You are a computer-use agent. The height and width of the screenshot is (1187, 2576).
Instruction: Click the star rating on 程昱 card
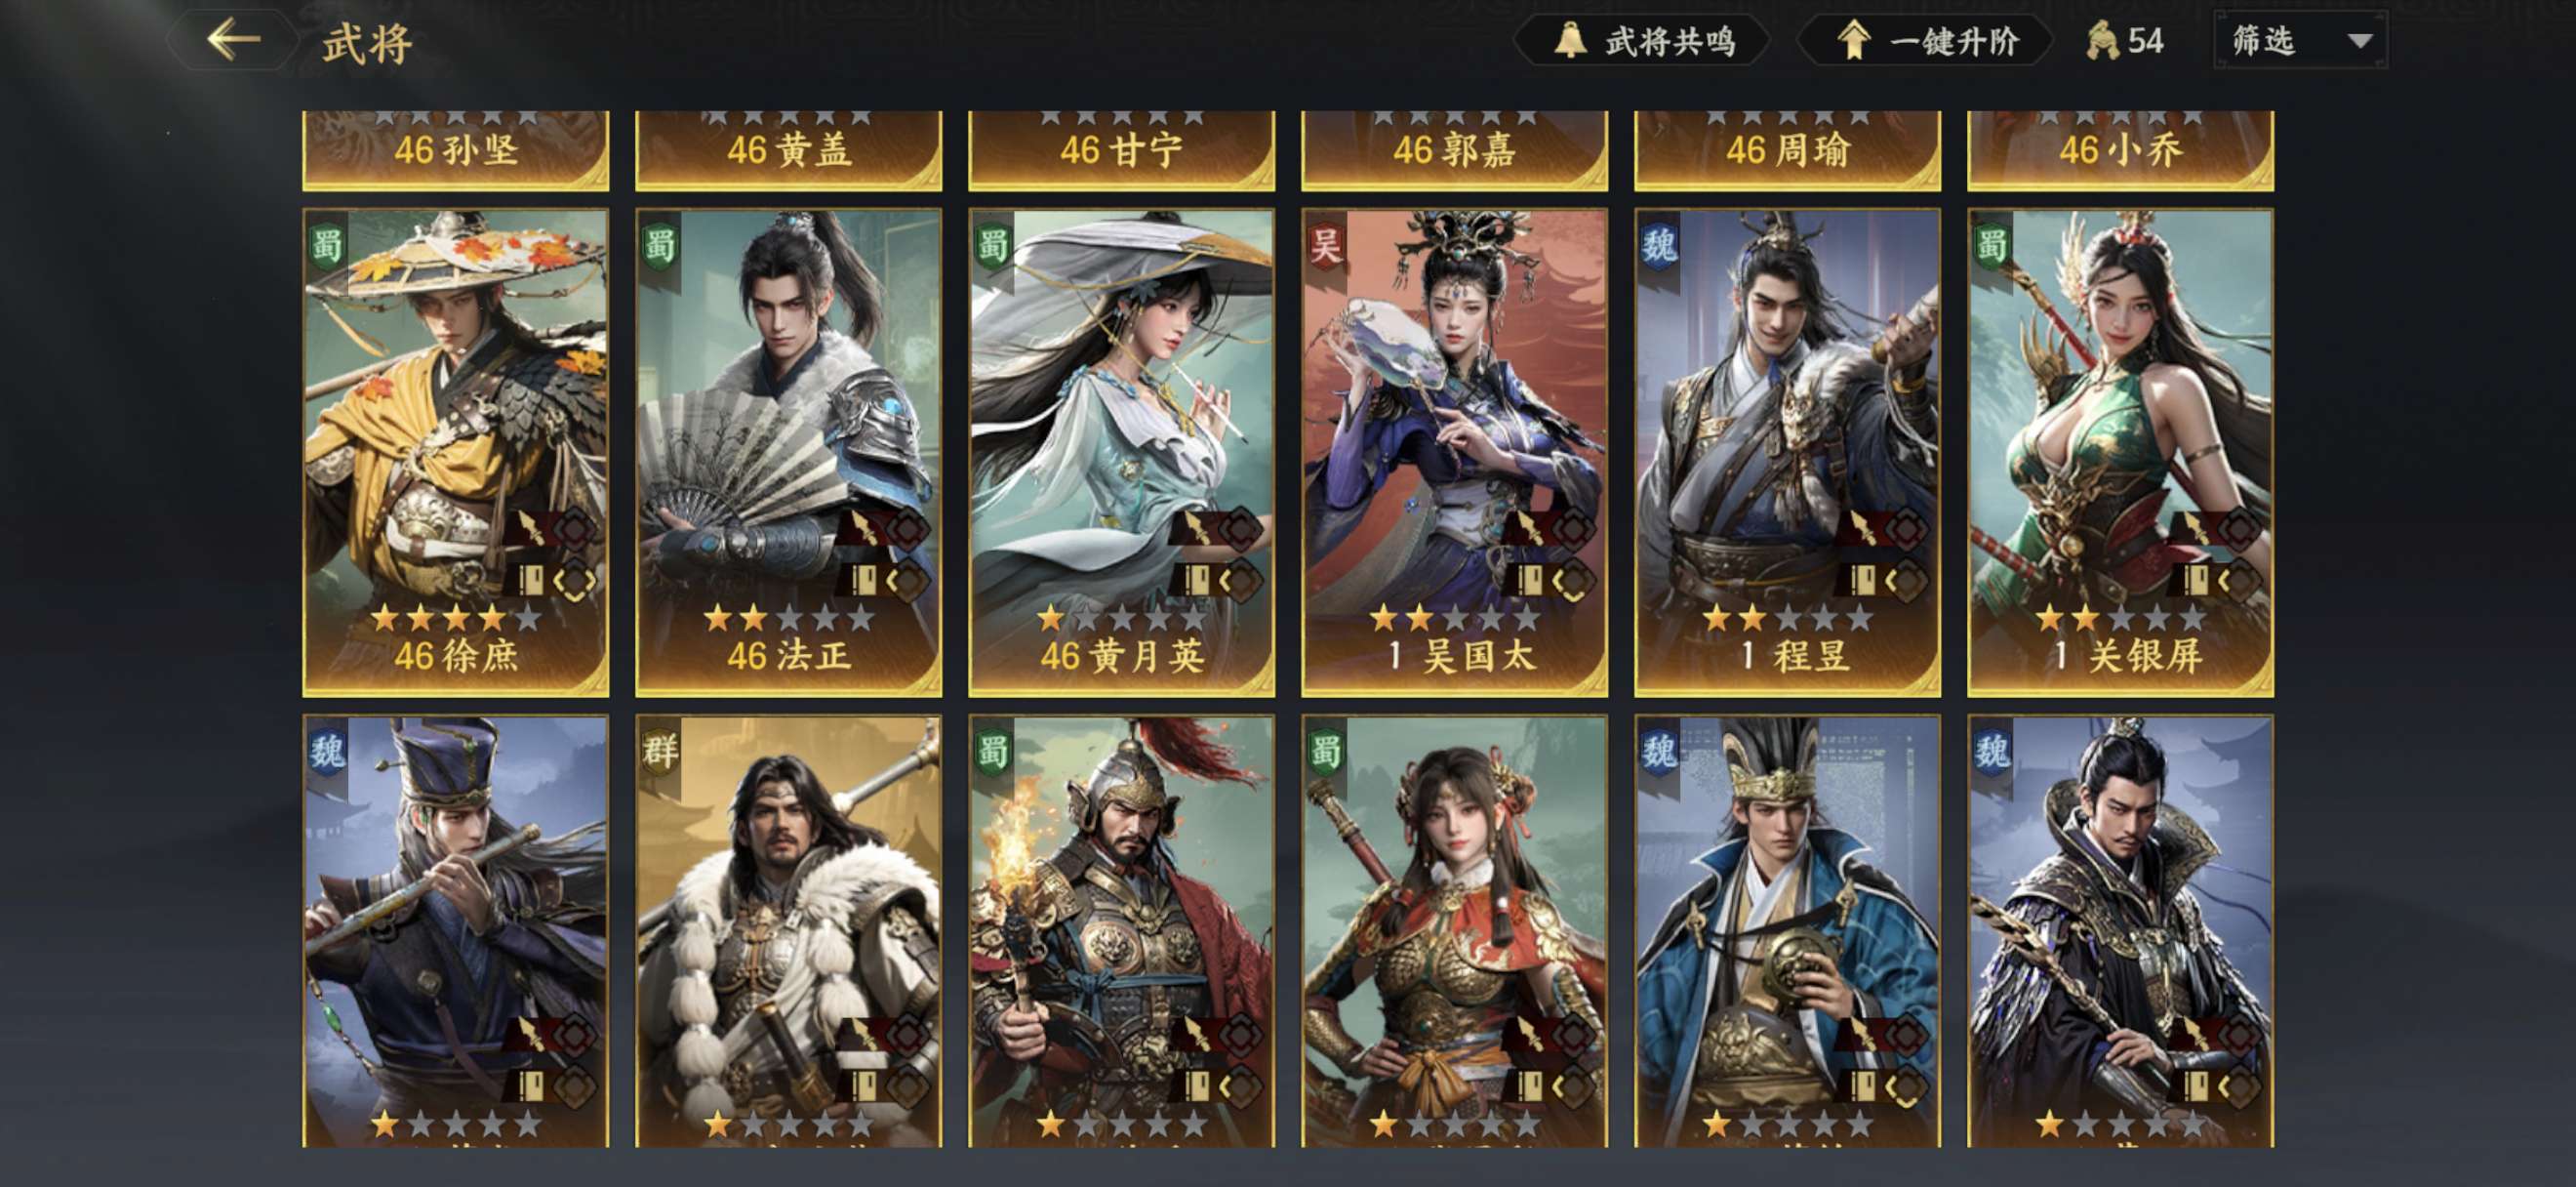tap(1788, 618)
